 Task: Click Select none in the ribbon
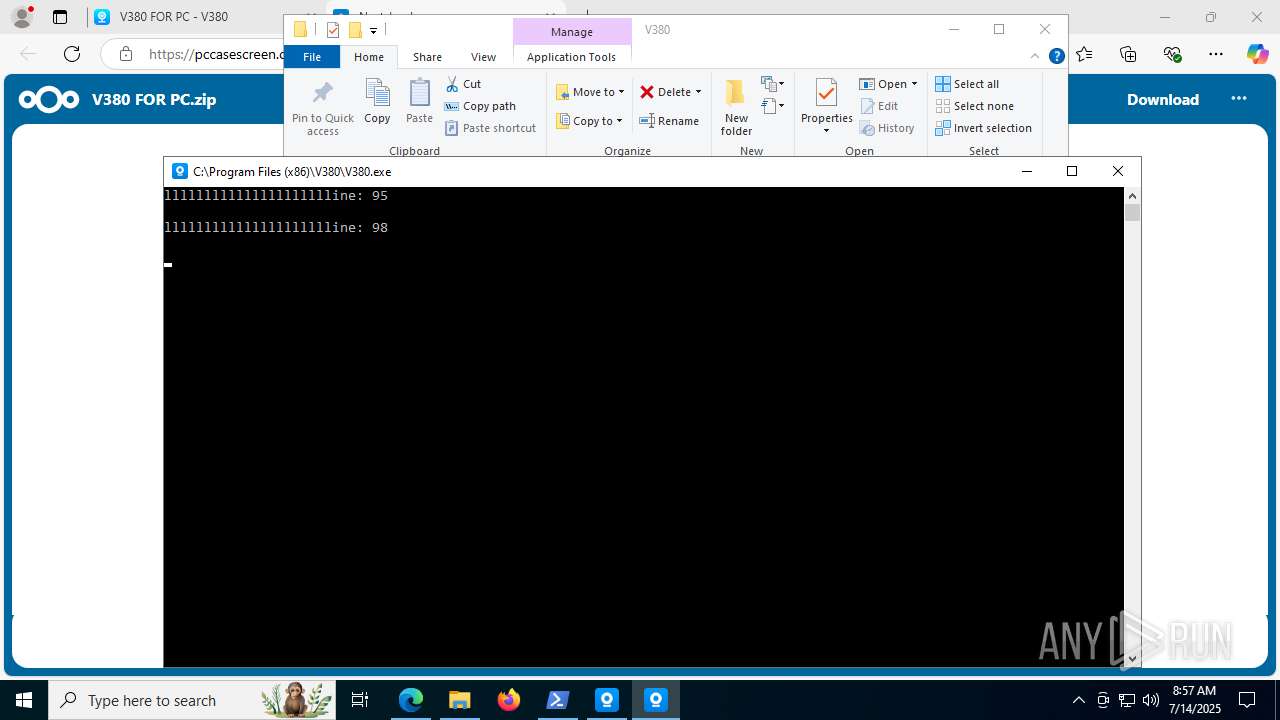click(974, 106)
